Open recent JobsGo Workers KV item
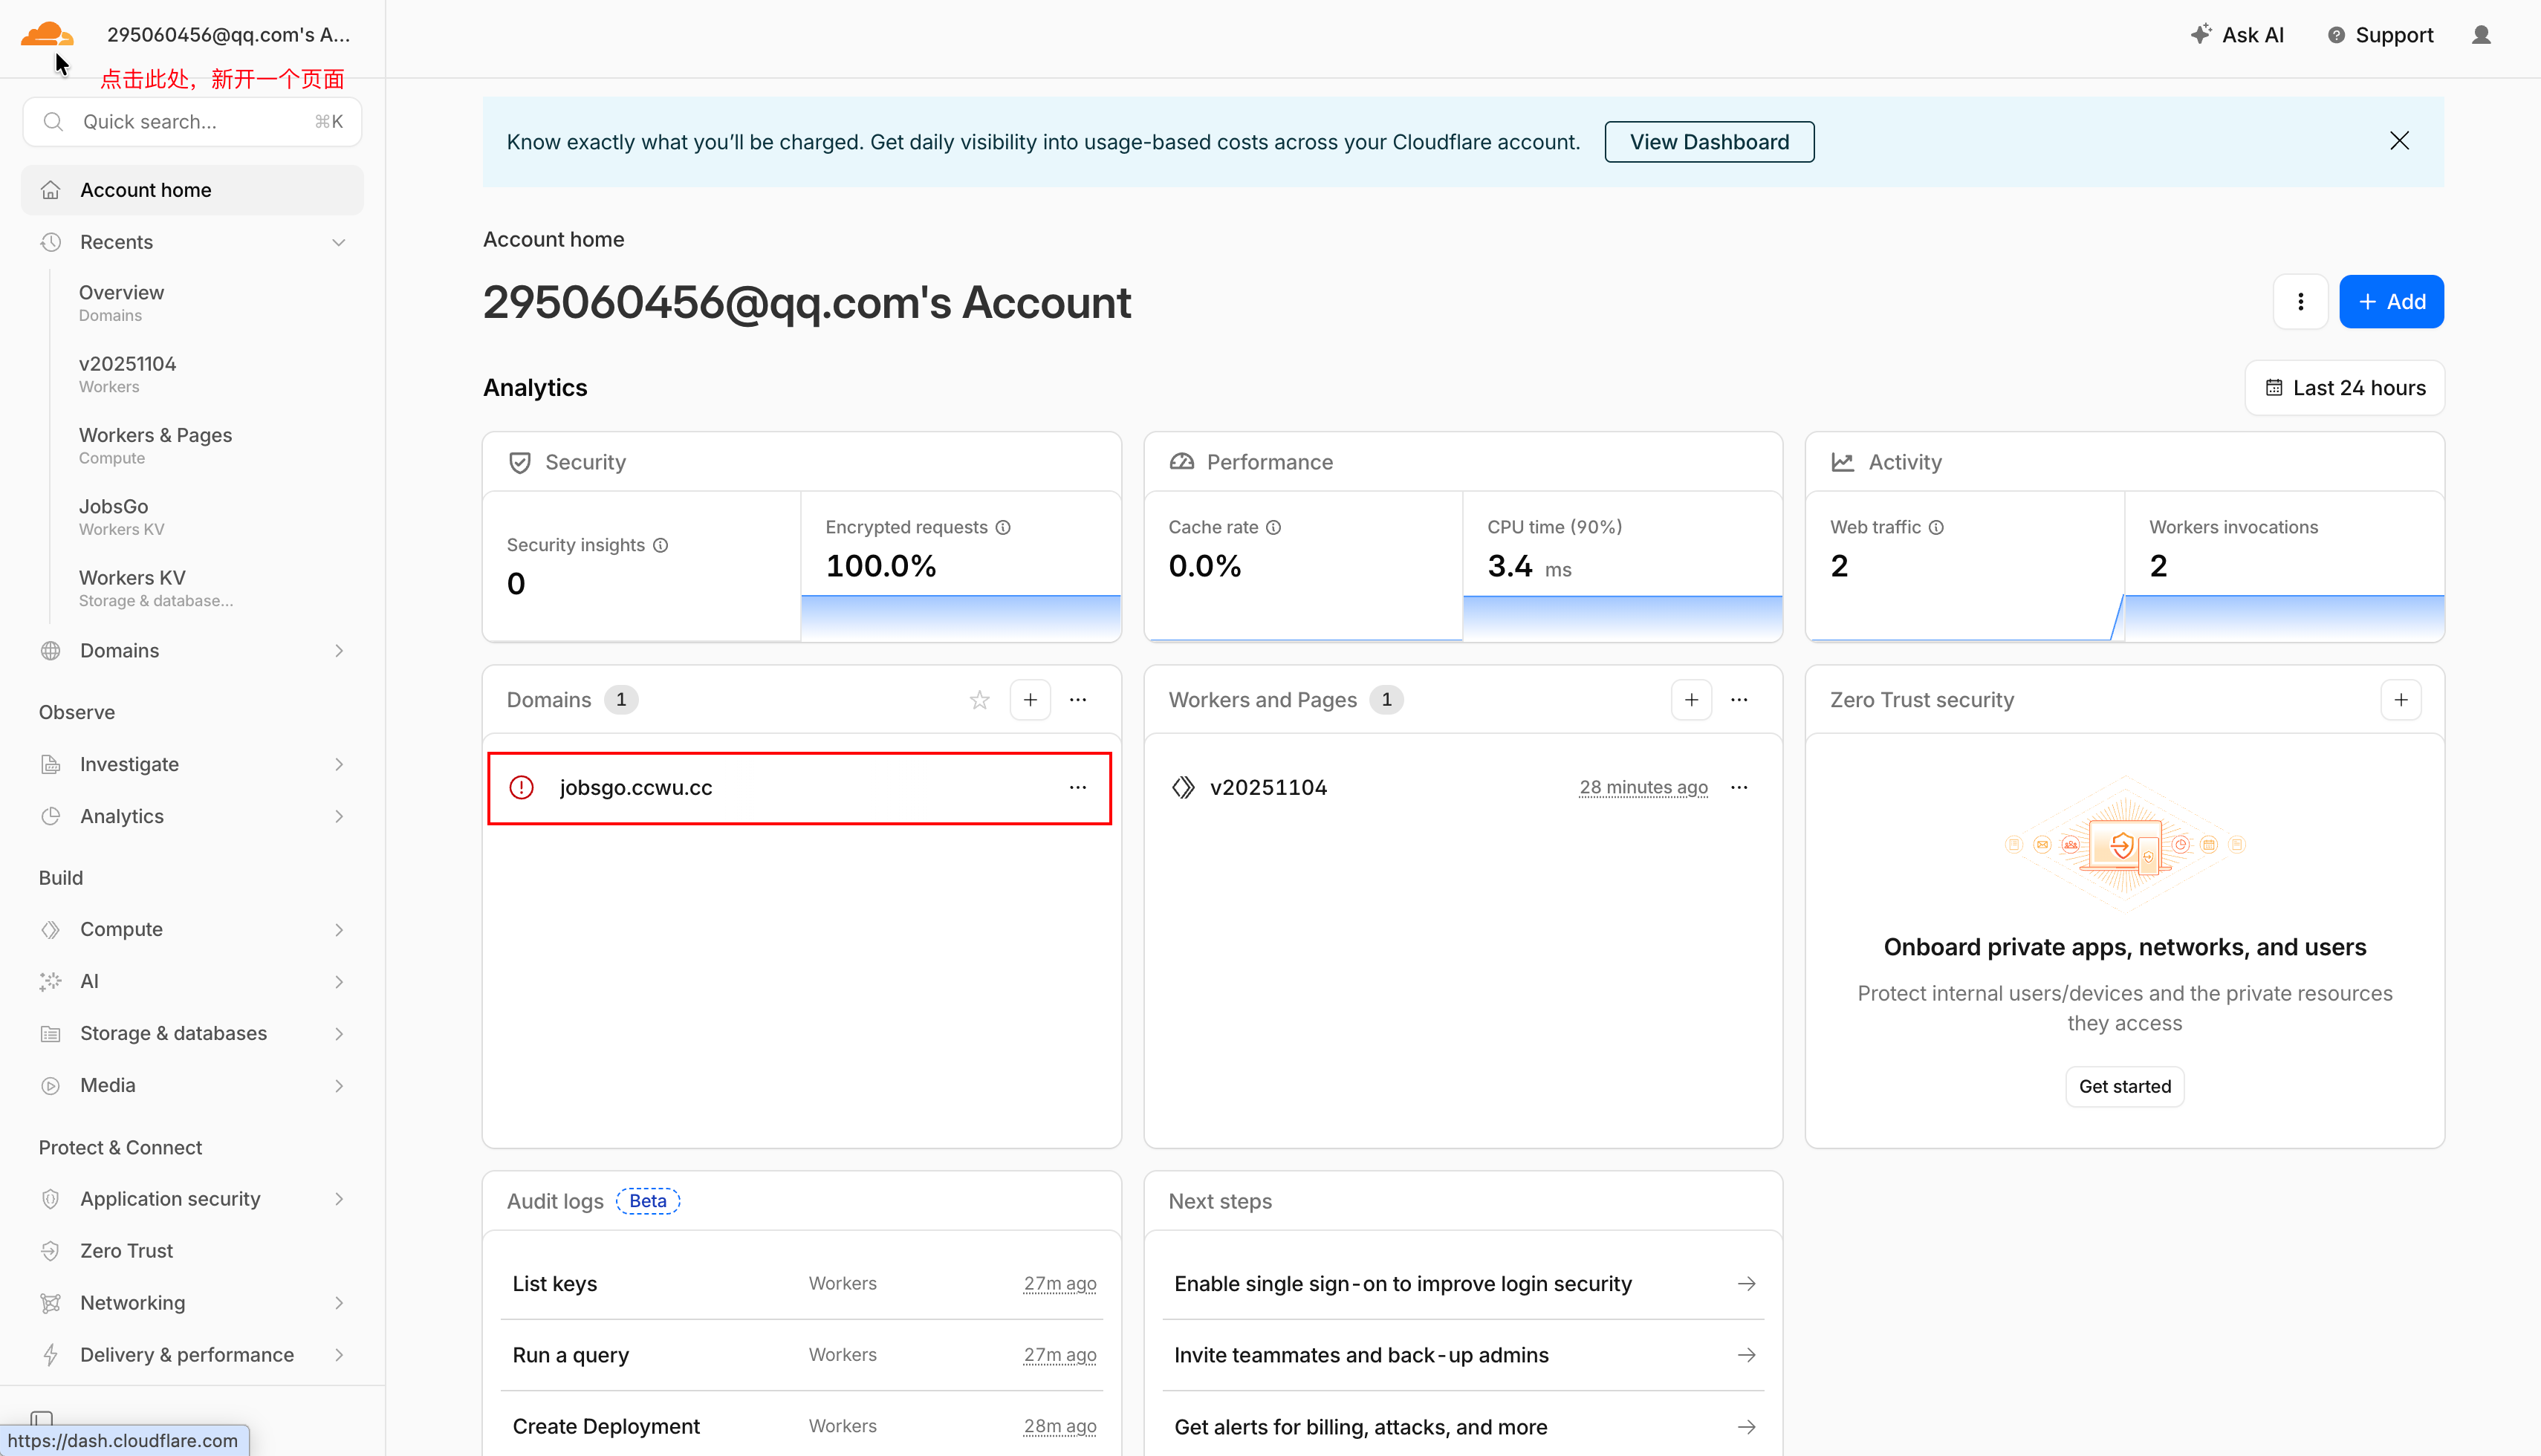Viewport: 2541px width, 1456px height. (121, 517)
